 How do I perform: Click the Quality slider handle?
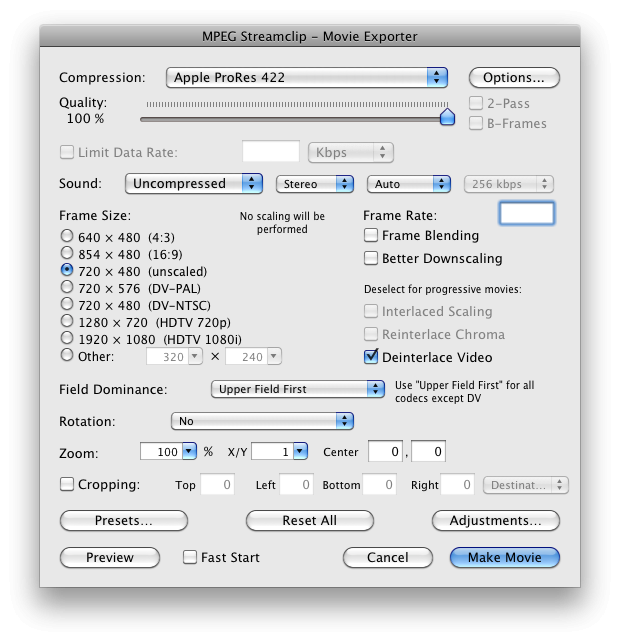(447, 117)
